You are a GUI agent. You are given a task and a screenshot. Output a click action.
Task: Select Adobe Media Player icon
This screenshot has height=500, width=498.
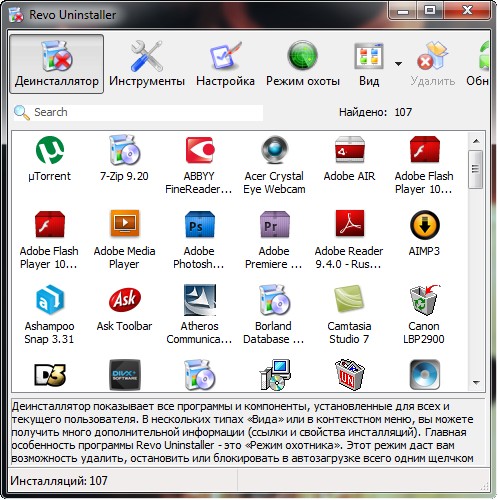[x=124, y=224]
